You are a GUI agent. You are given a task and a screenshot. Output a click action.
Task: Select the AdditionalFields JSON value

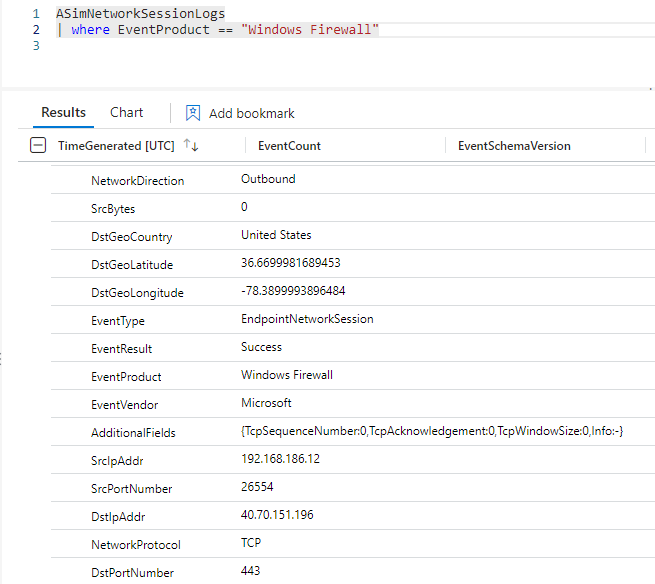point(432,432)
